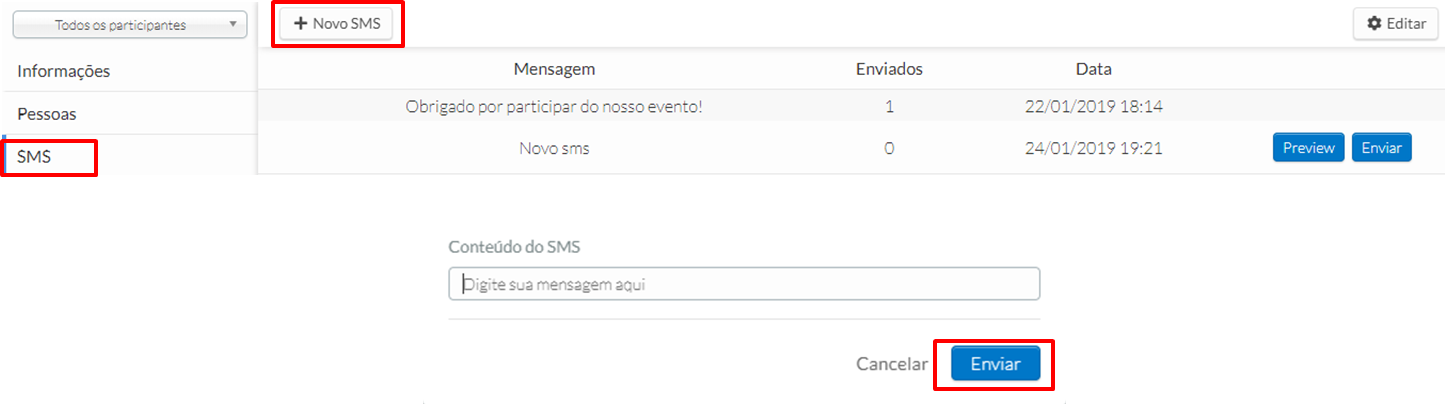The width and height of the screenshot is (1445, 404).
Task: Click the date 22/01/2019 18:14
Action: pos(1093,106)
